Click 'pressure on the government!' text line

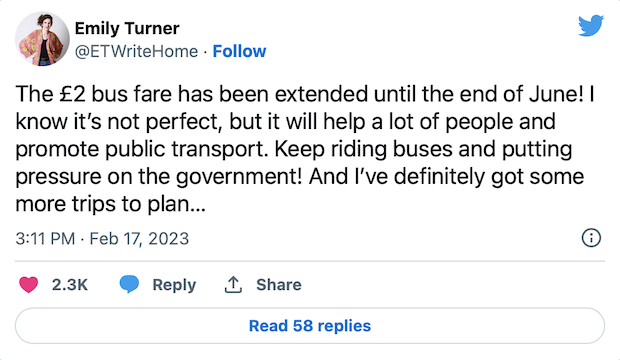(x=159, y=177)
